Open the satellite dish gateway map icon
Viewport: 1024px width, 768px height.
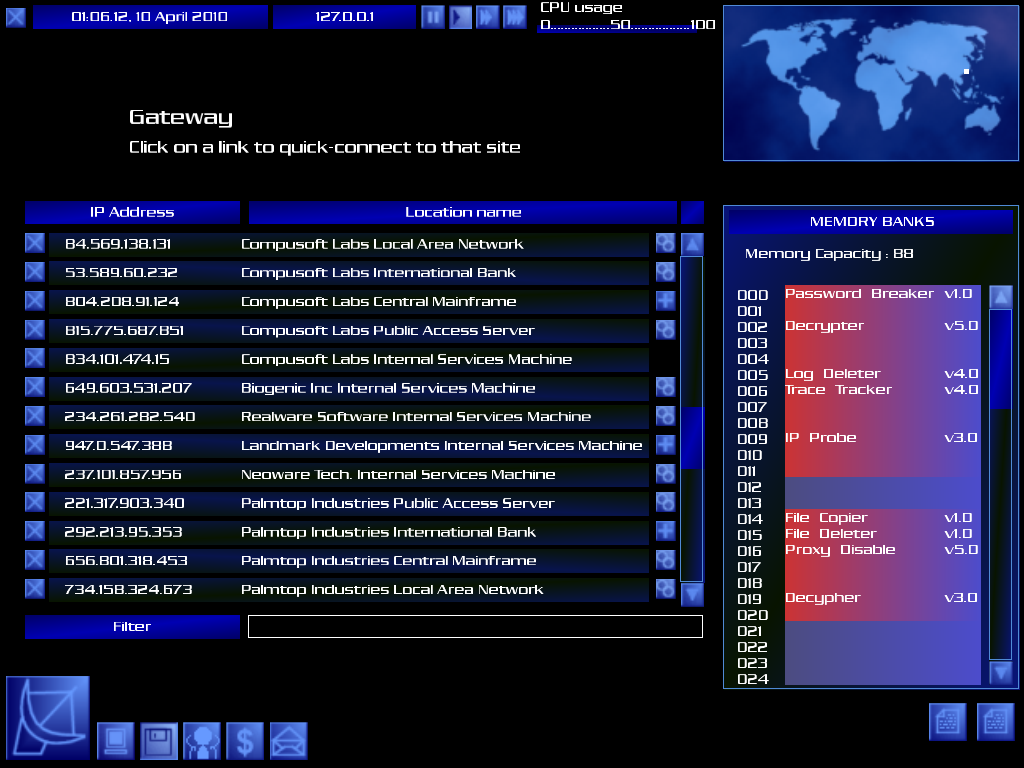click(x=47, y=717)
